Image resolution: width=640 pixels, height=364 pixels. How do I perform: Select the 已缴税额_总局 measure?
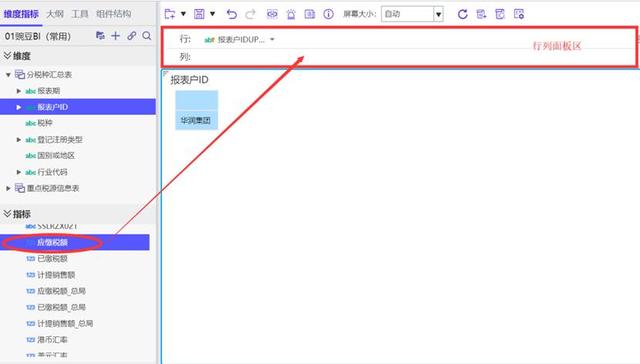click(x=61, y=307)
